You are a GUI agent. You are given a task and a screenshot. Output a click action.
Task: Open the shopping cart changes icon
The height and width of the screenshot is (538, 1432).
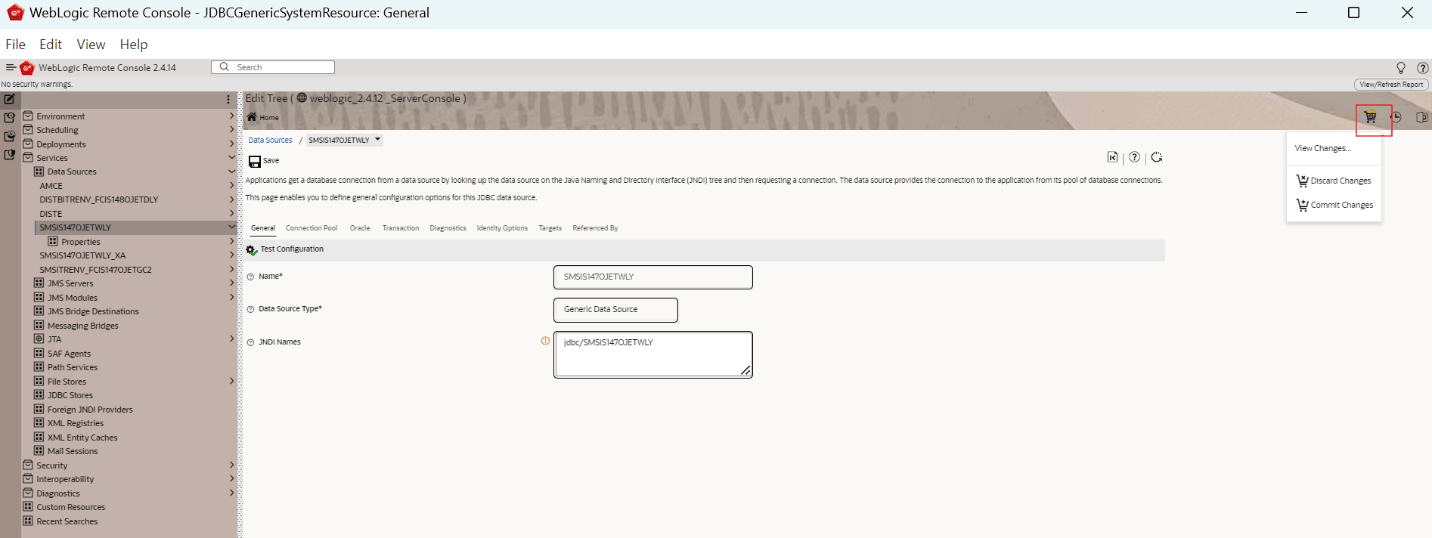click(1371, 117)
